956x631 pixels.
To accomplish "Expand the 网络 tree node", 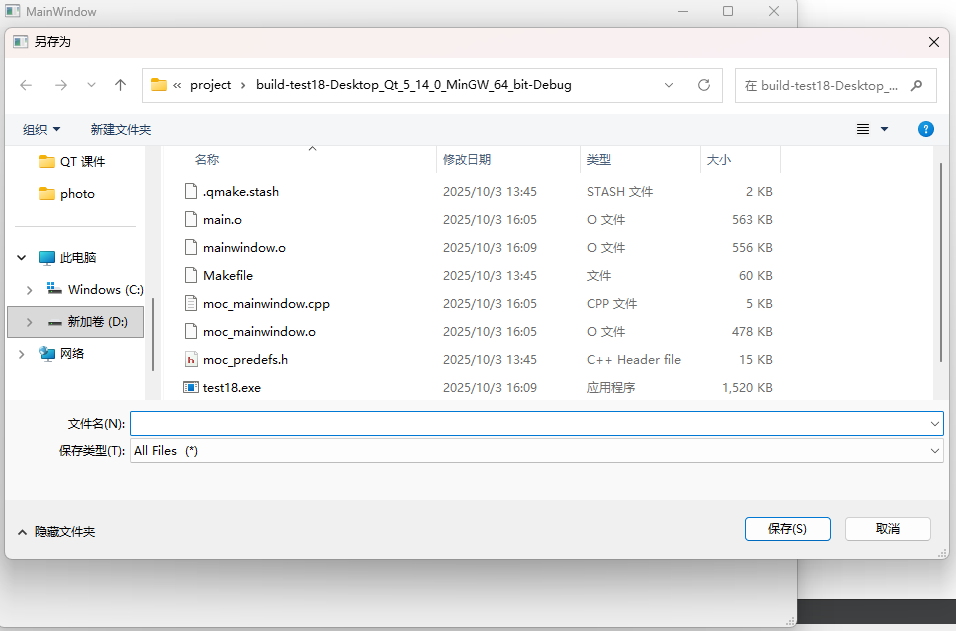I will pos(21,354).
